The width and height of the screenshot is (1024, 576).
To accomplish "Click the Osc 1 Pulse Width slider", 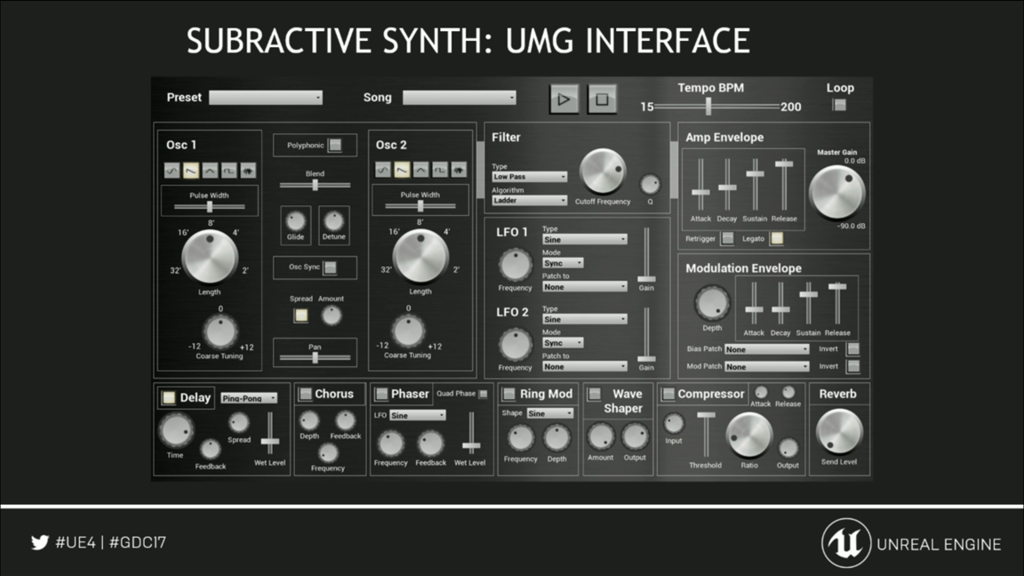I will click(210, 207).
